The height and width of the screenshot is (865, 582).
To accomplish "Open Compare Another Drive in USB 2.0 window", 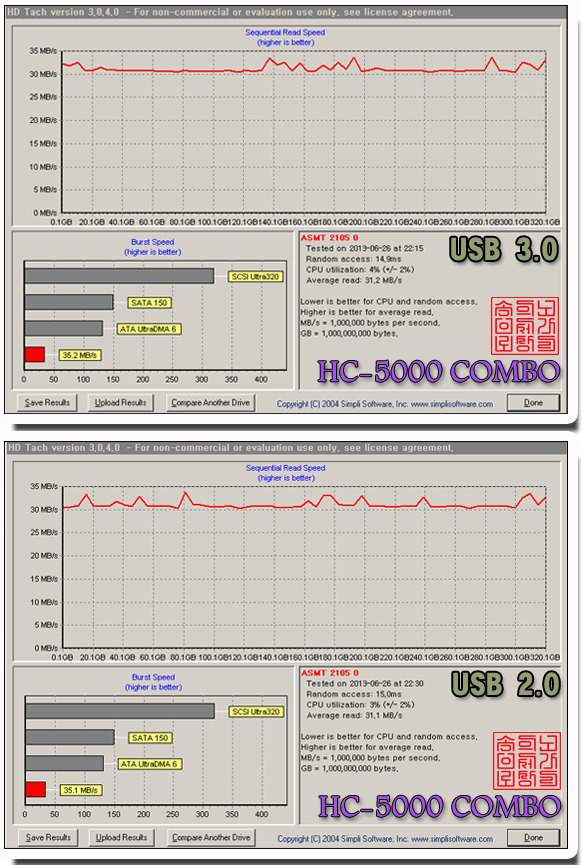I will click(211, 837).
